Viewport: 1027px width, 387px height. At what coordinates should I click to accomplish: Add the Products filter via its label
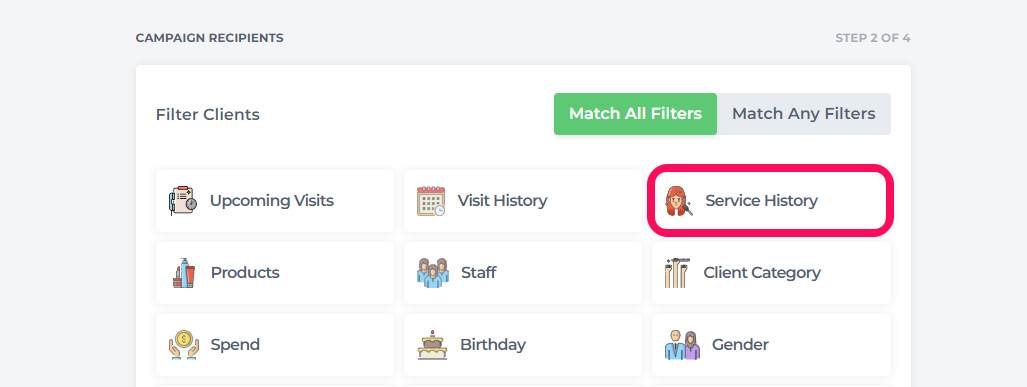[245, 272]
